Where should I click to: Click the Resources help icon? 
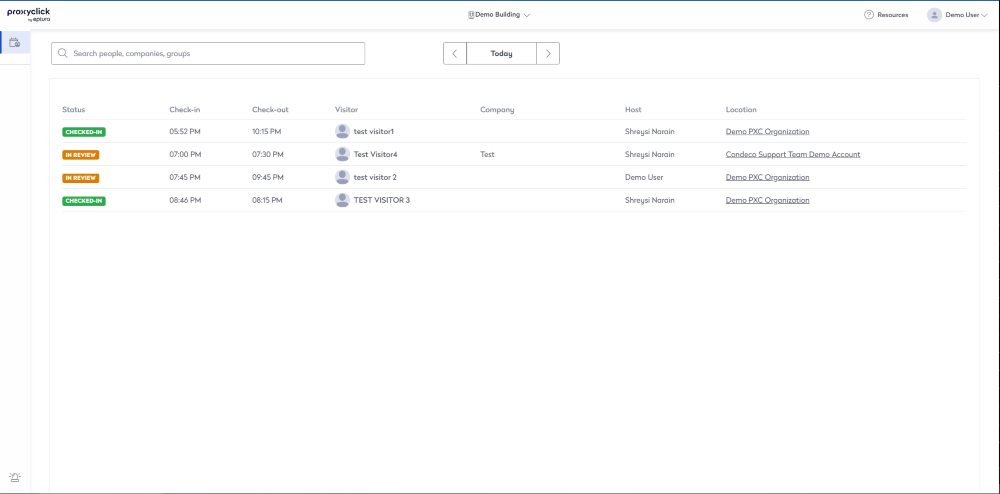[x=869, y=15]
